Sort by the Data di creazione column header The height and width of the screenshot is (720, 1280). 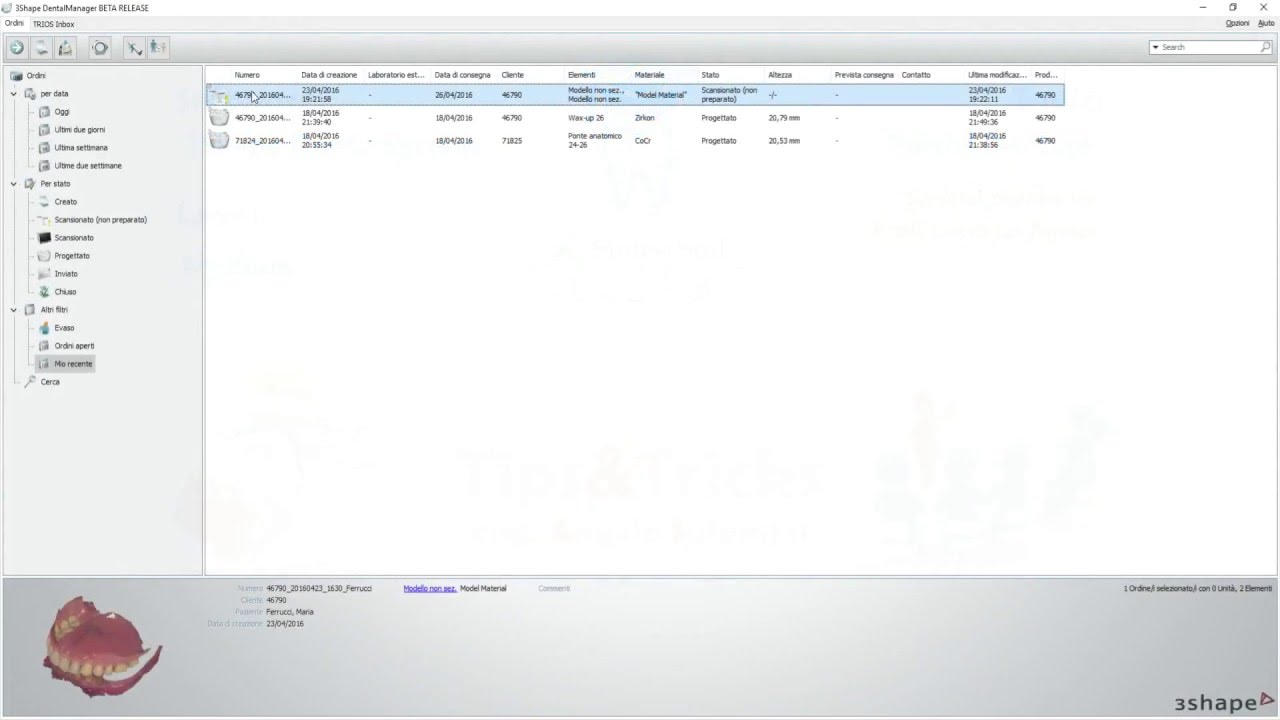pyautogui.click(x=329, y=75)
